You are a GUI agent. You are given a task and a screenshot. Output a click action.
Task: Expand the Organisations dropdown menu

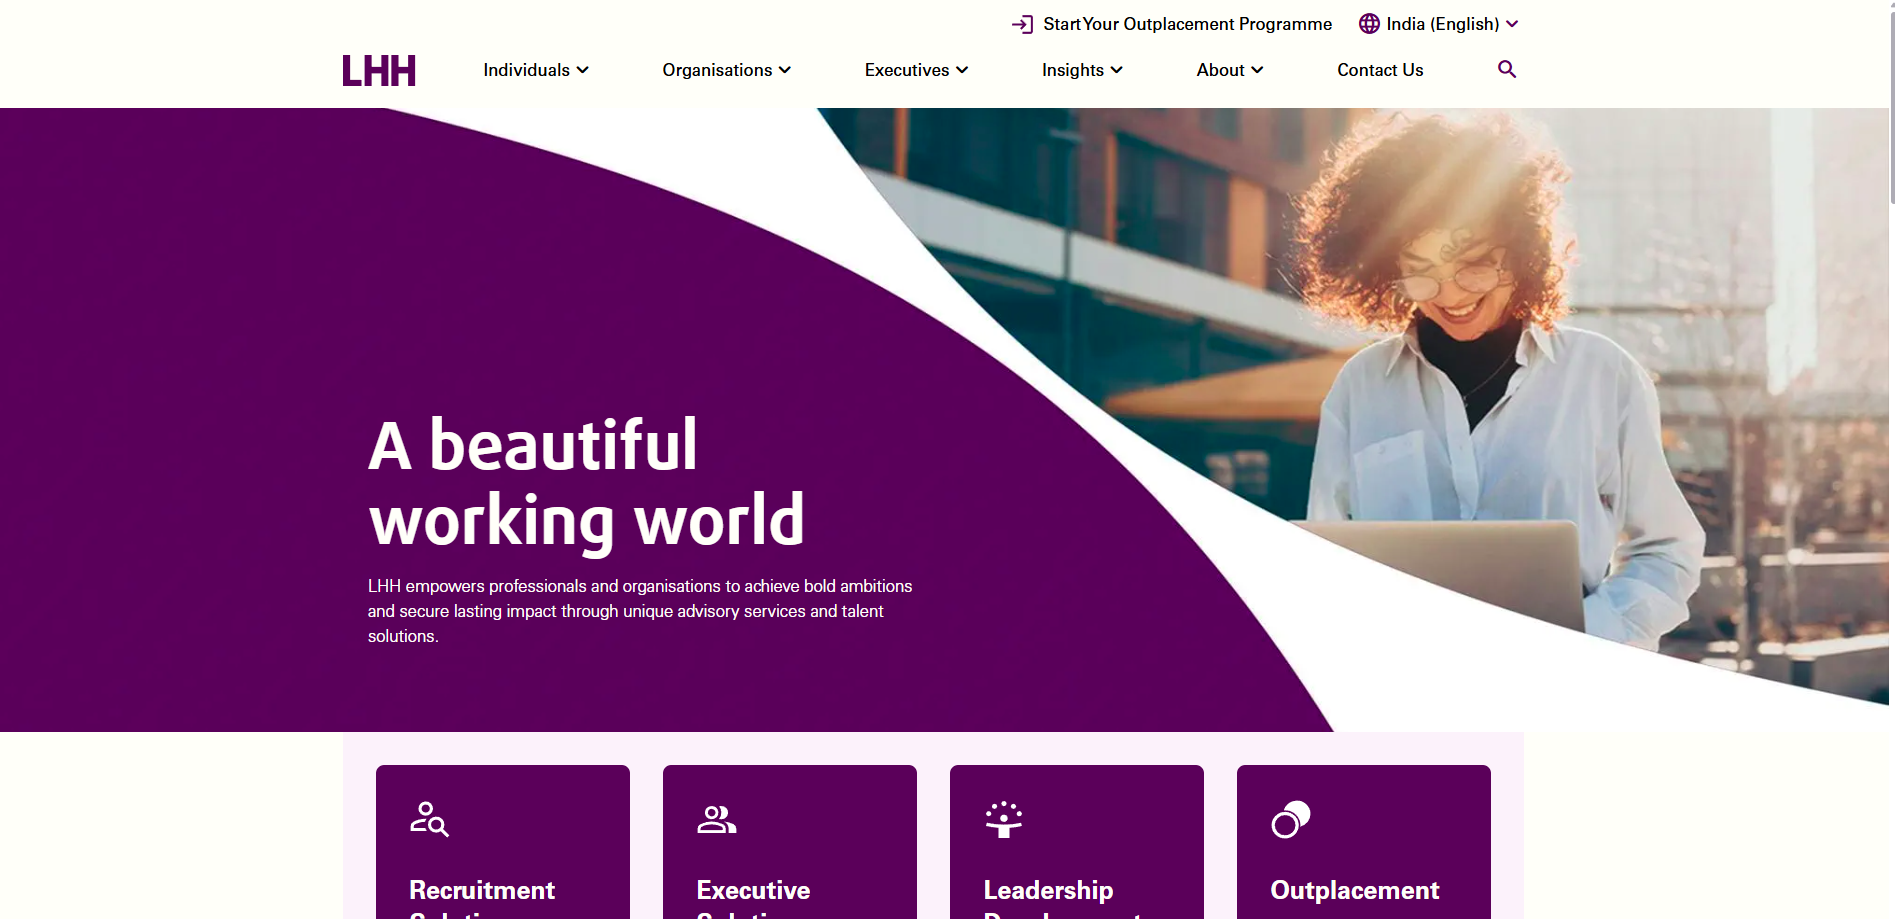click(726, 70)
